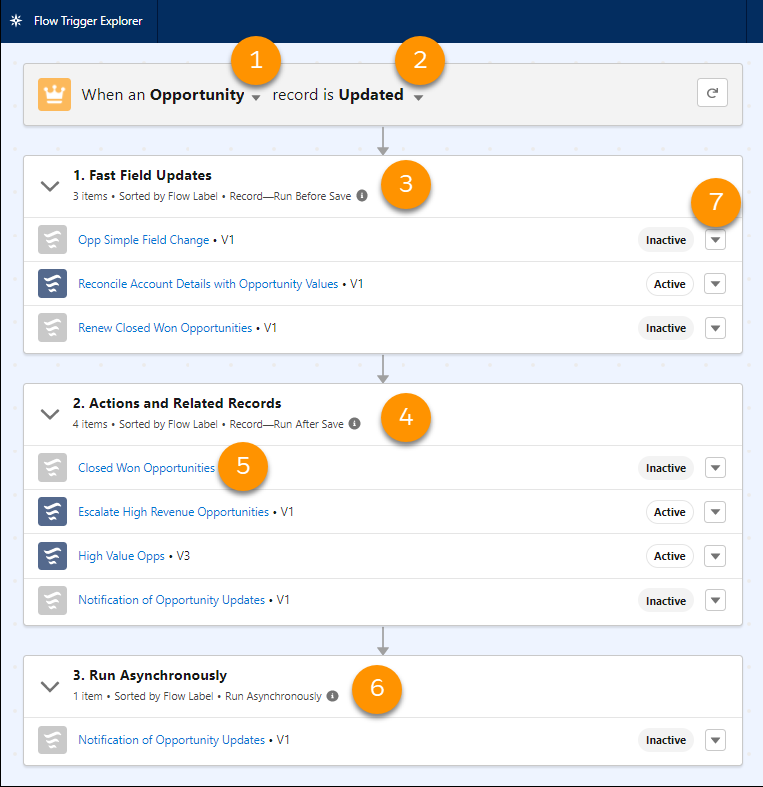Open action menu for Opp Simple Field Change
The image size is (763, 787).
point(715,240)
